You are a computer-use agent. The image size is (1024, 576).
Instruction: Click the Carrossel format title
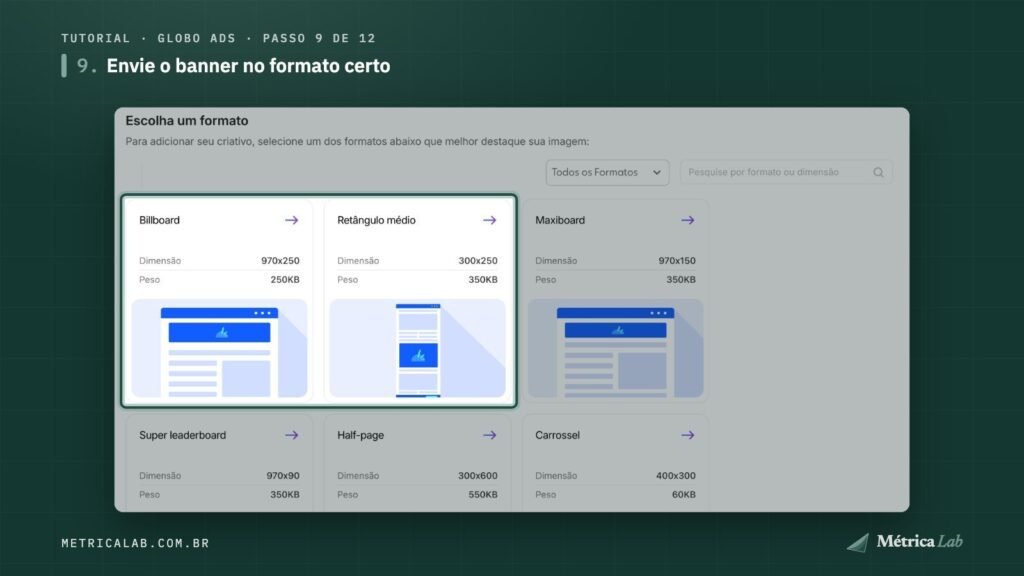click(557, 435)
